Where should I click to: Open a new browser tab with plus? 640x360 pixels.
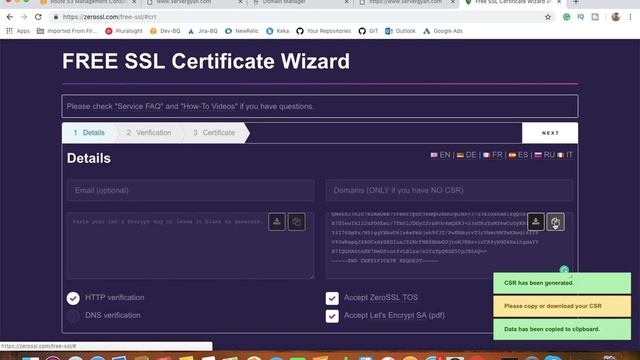[x=576, y=2]
